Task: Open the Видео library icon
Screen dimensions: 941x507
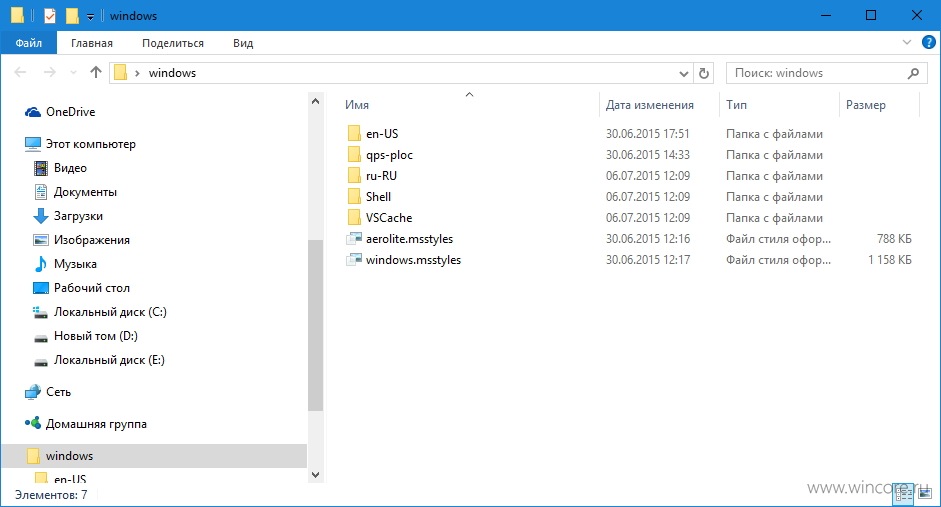Action: [41, 168]
